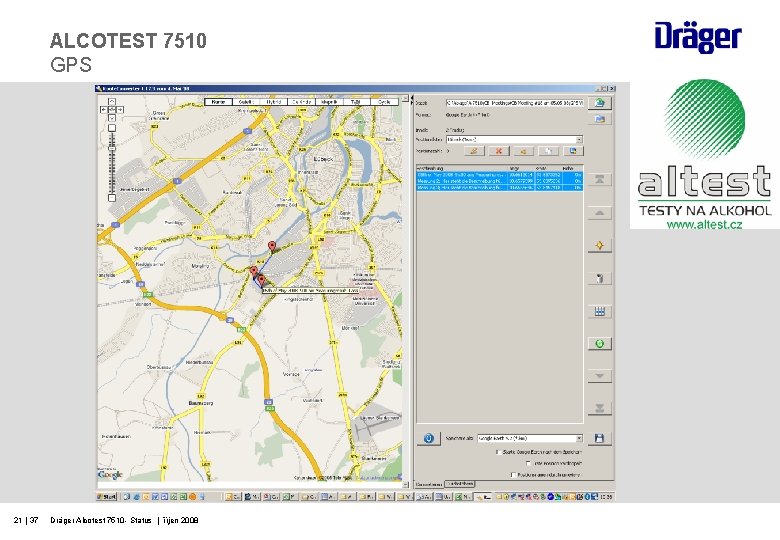The image size is (780, 540).
Task: Click the Beschreibung column header
Action: coord(462,169)
